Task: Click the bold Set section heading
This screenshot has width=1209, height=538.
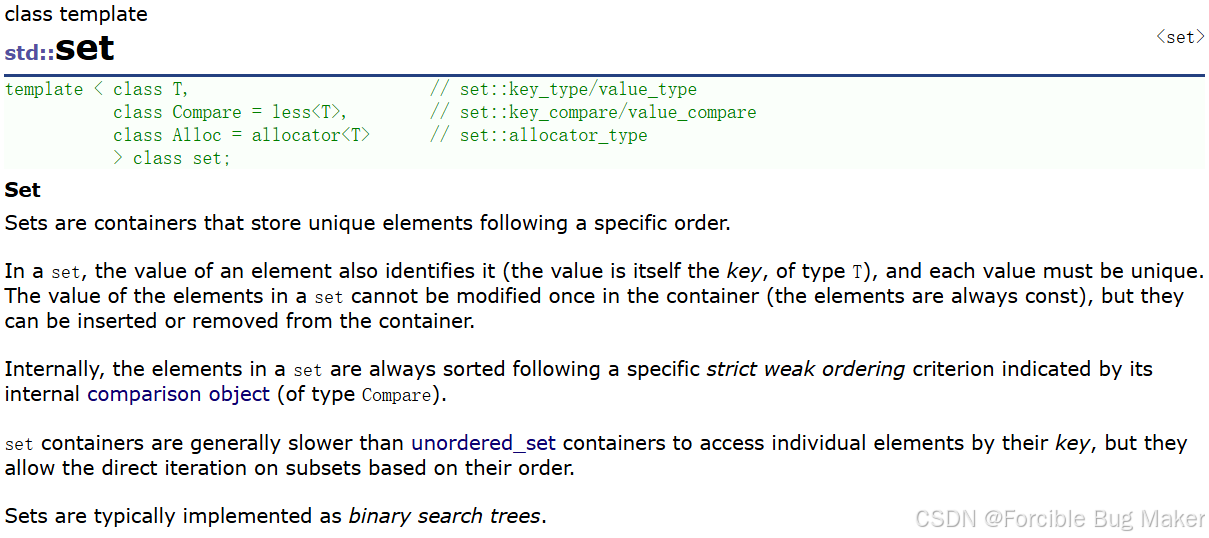Action: pyautogui.click(x=23, y=190)
